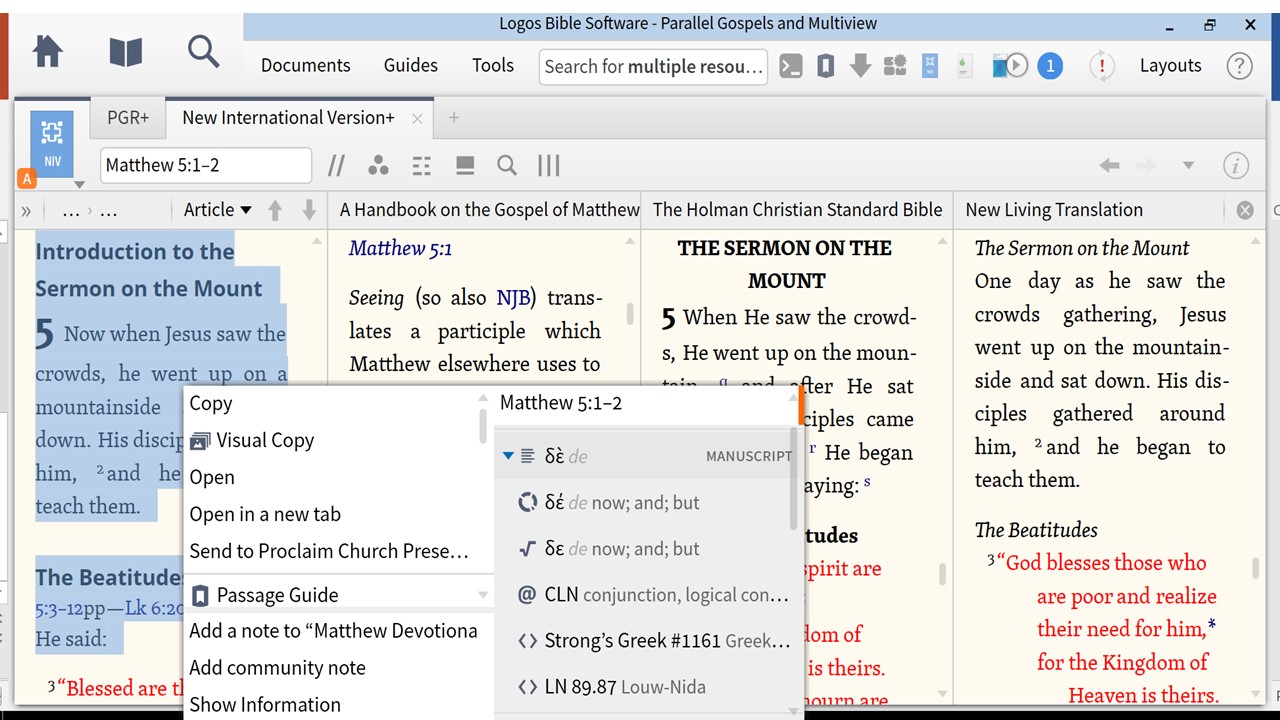Open the command box terminal icon
1280x720 pixels.
(791, 66)
